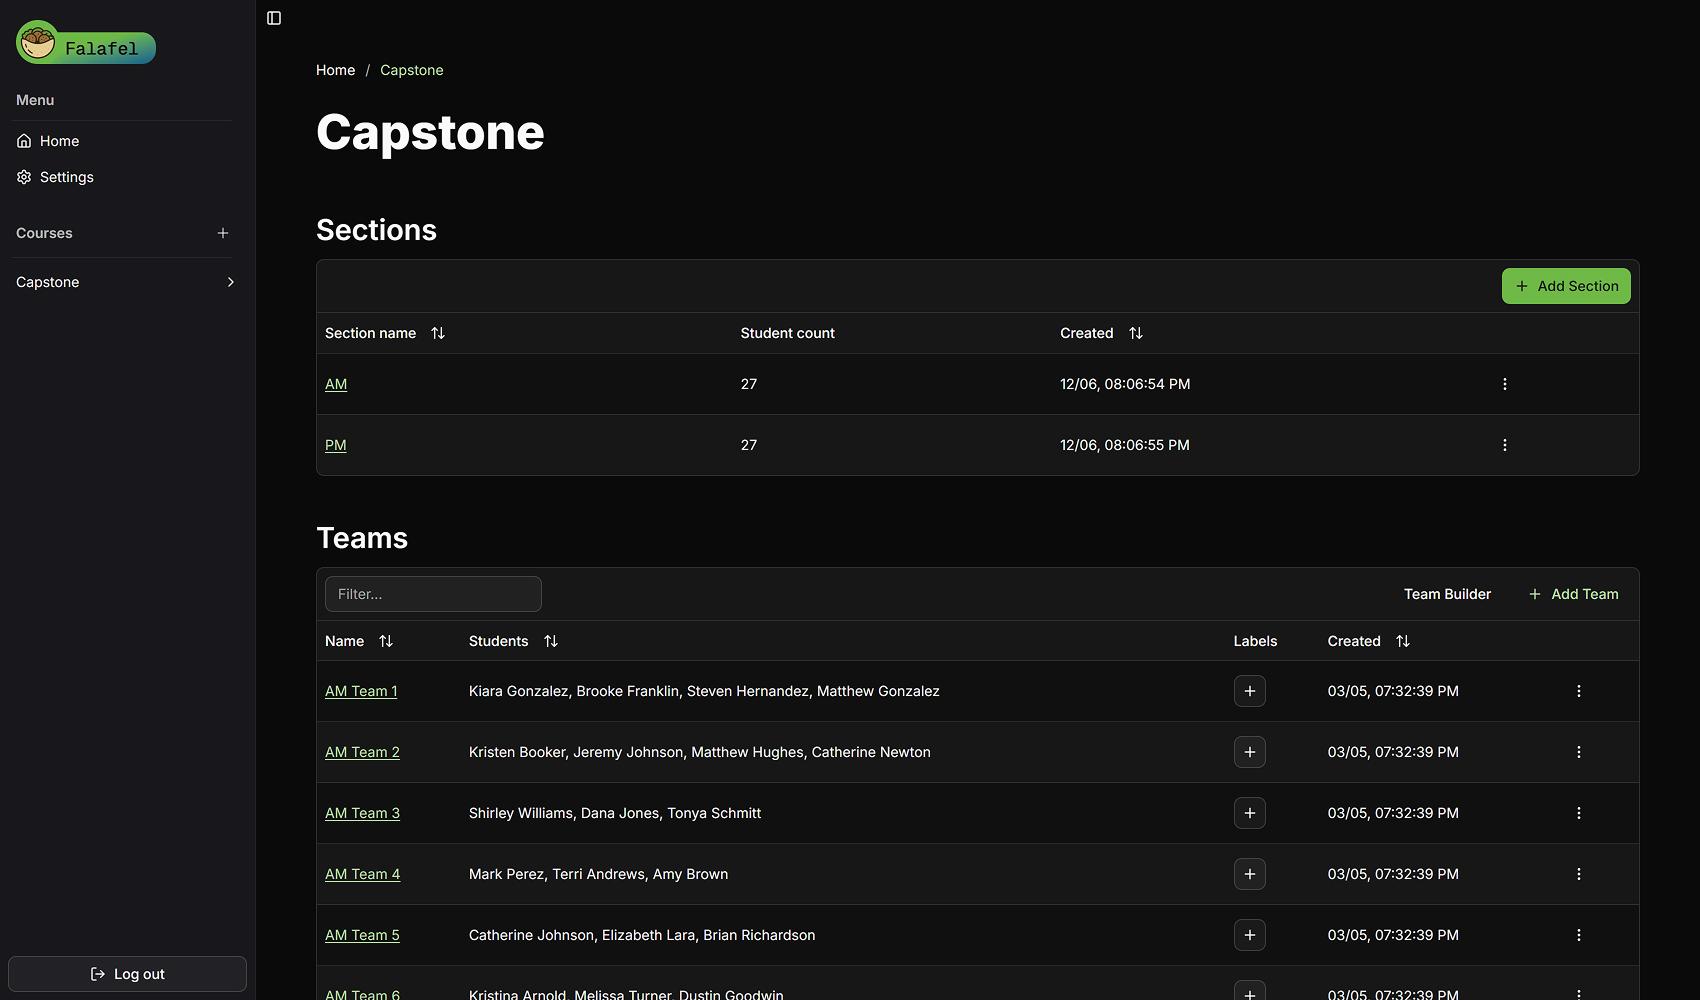Add a label to AM Team 1
The image size is (1700, 1000).
(1249, 691)
